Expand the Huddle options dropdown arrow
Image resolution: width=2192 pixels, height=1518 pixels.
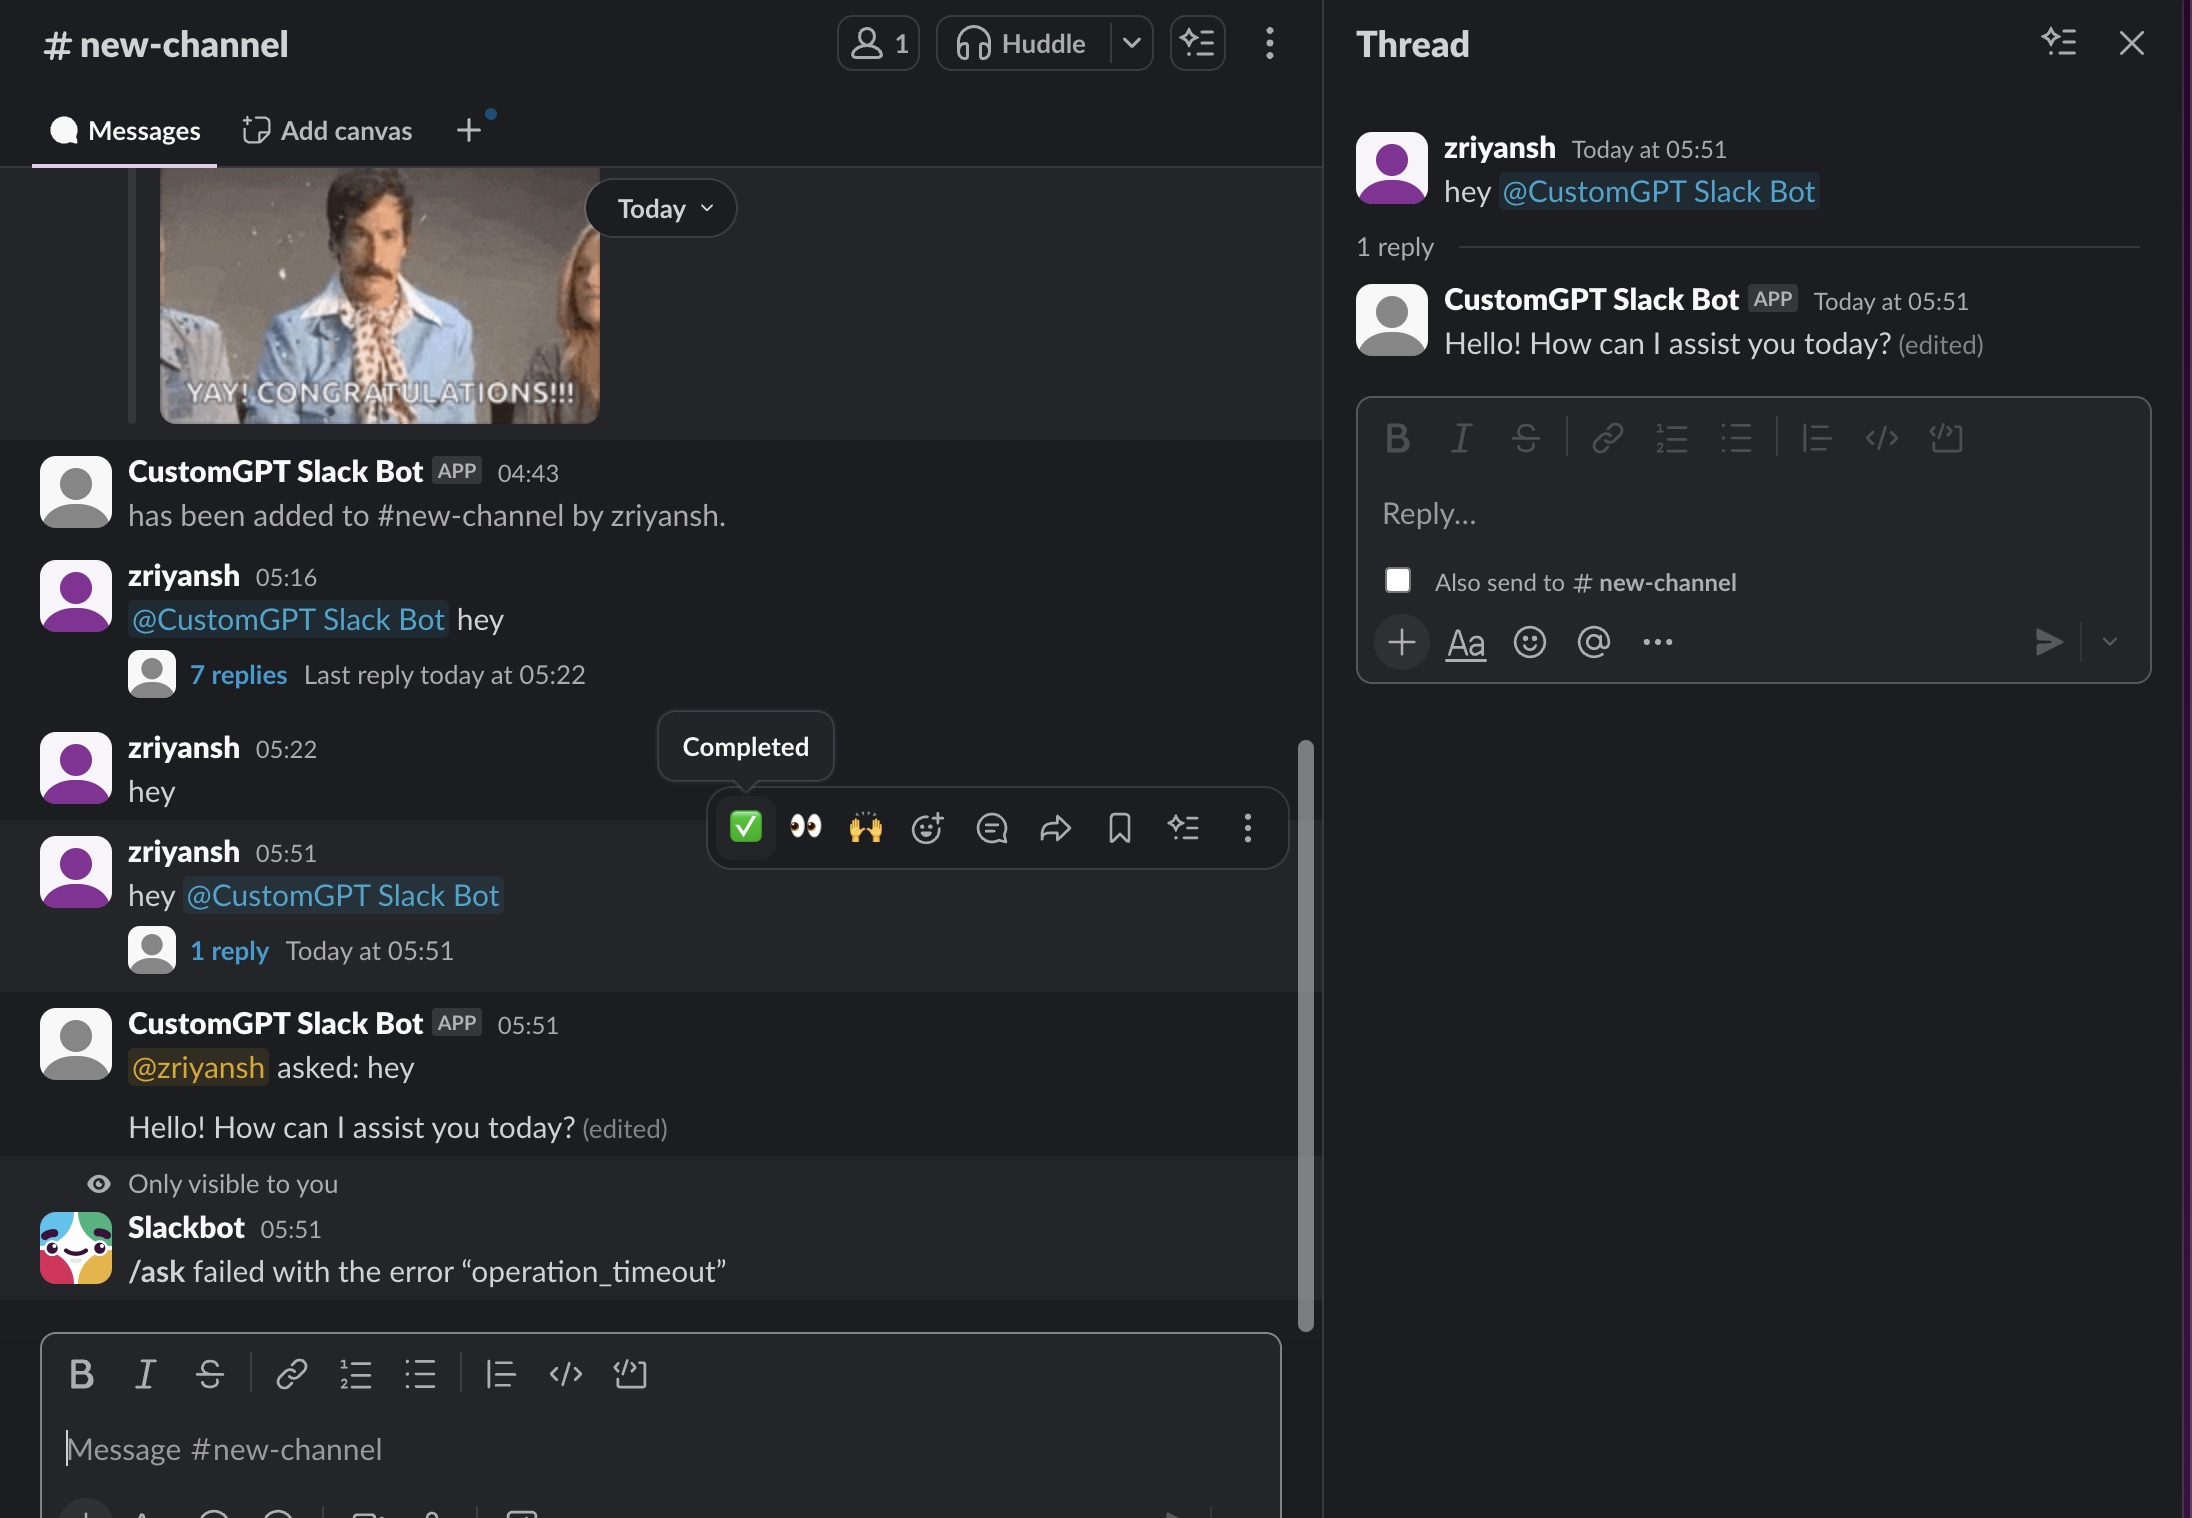[1131, 44]
